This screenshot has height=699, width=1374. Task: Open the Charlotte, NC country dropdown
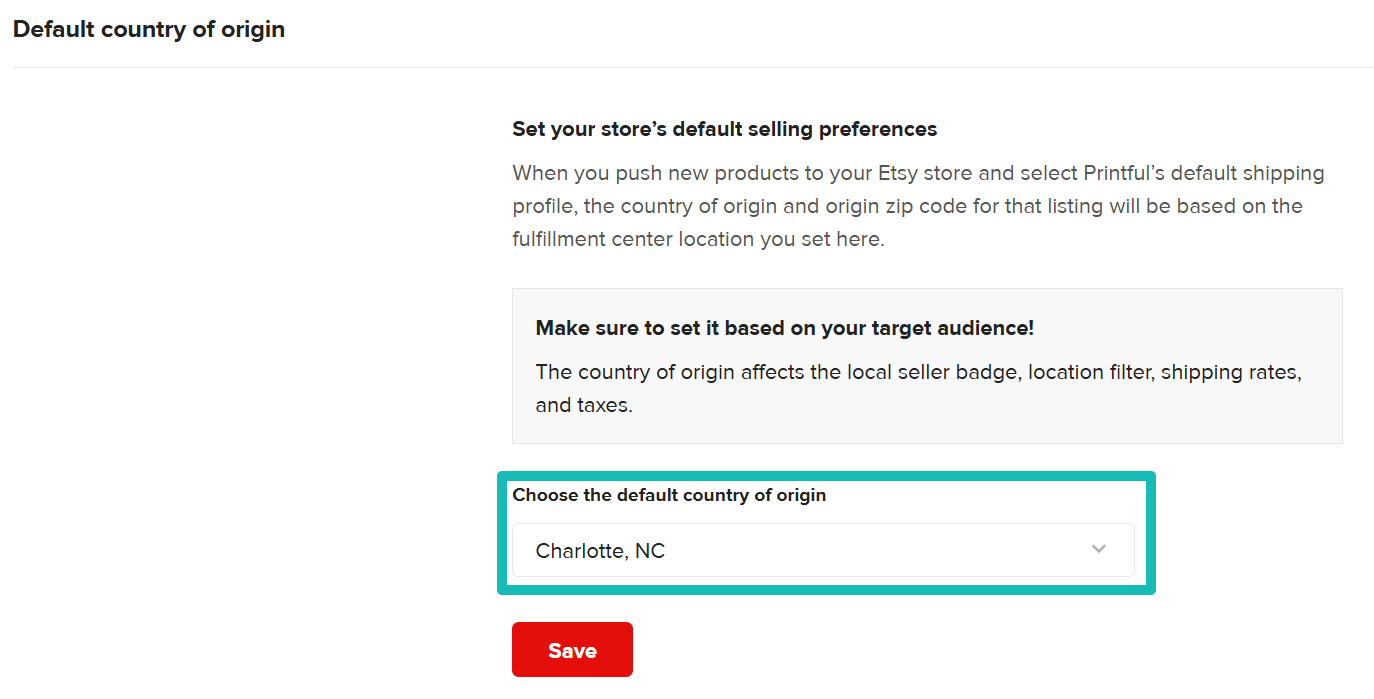point(822,550)
